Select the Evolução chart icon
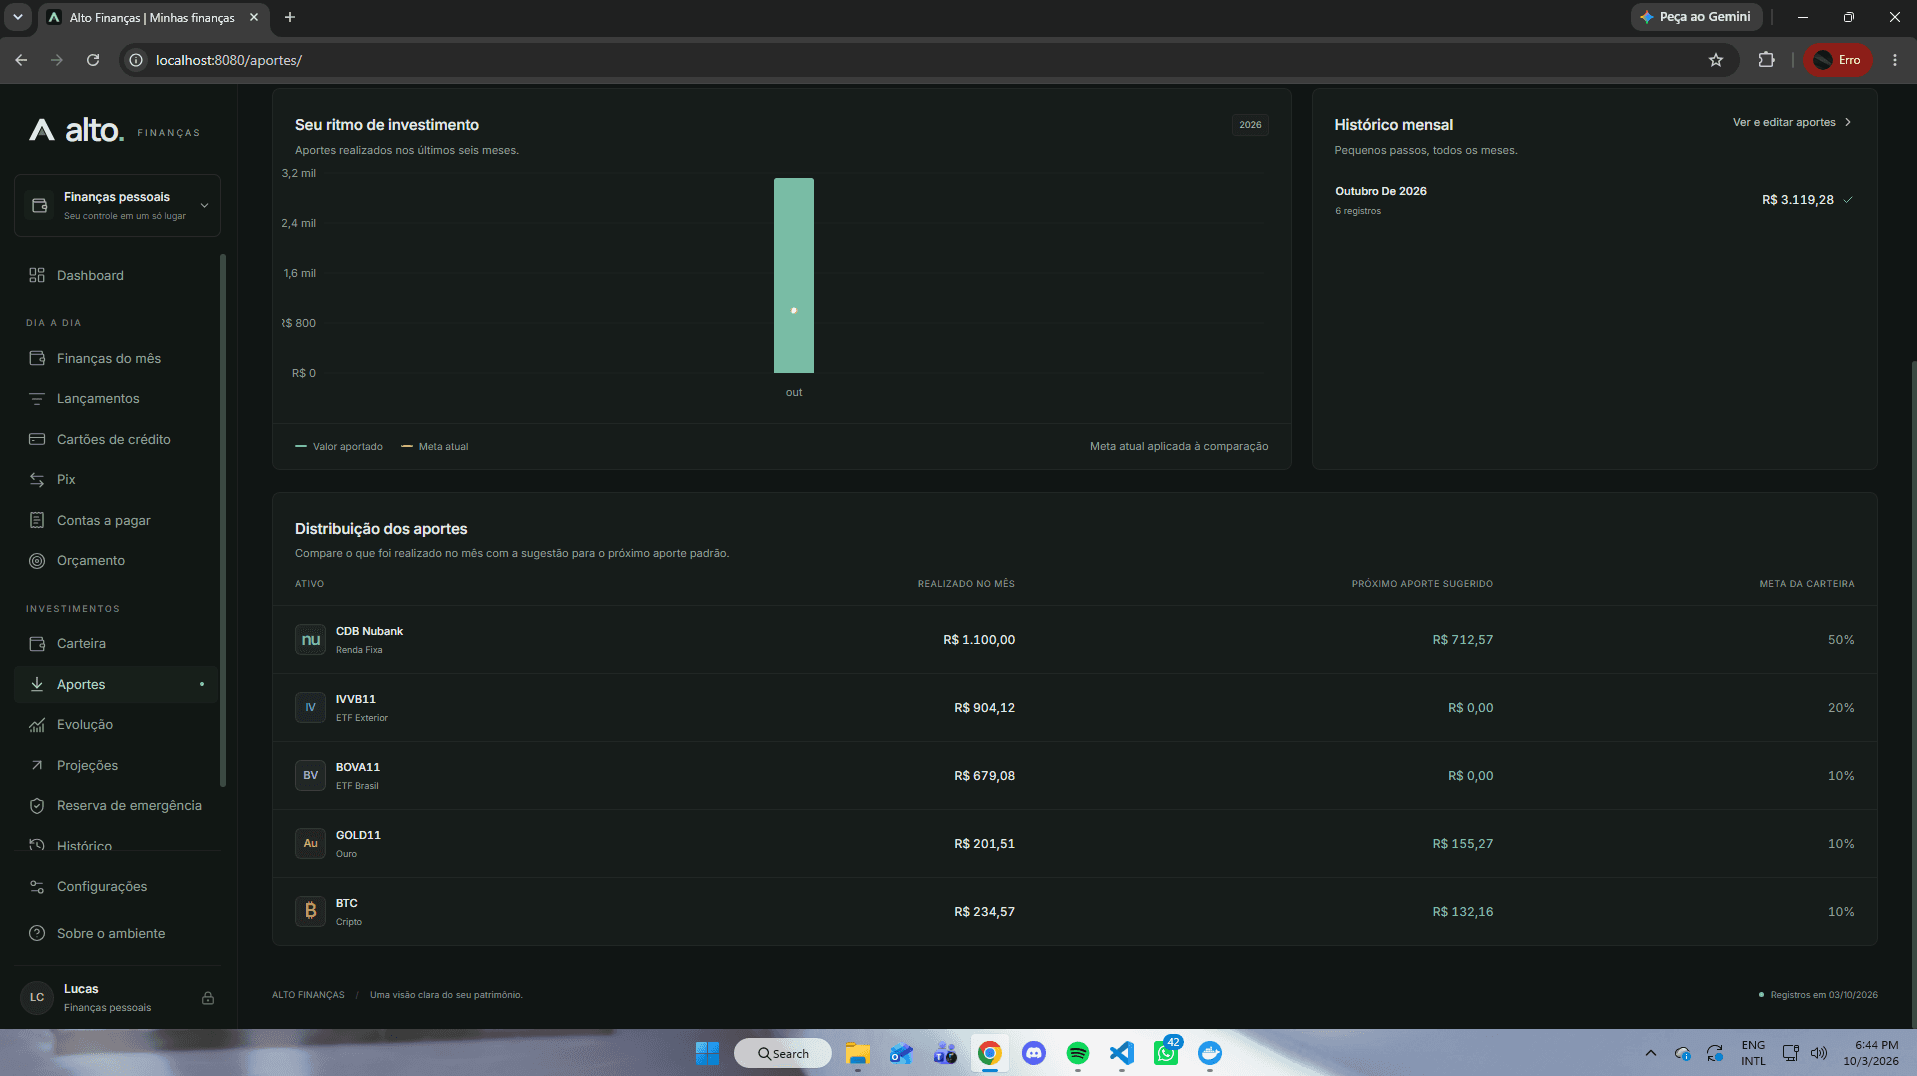Image resolution: width=1917 pixels, height=1076 pixels. (x=37, y=725)
